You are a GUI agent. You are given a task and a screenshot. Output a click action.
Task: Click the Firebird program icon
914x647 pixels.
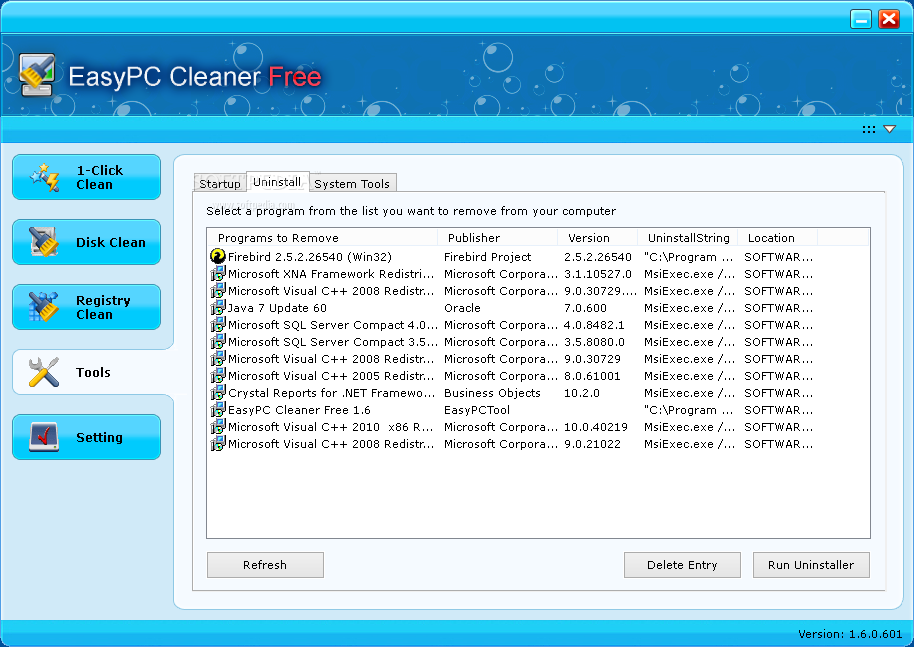217,256
